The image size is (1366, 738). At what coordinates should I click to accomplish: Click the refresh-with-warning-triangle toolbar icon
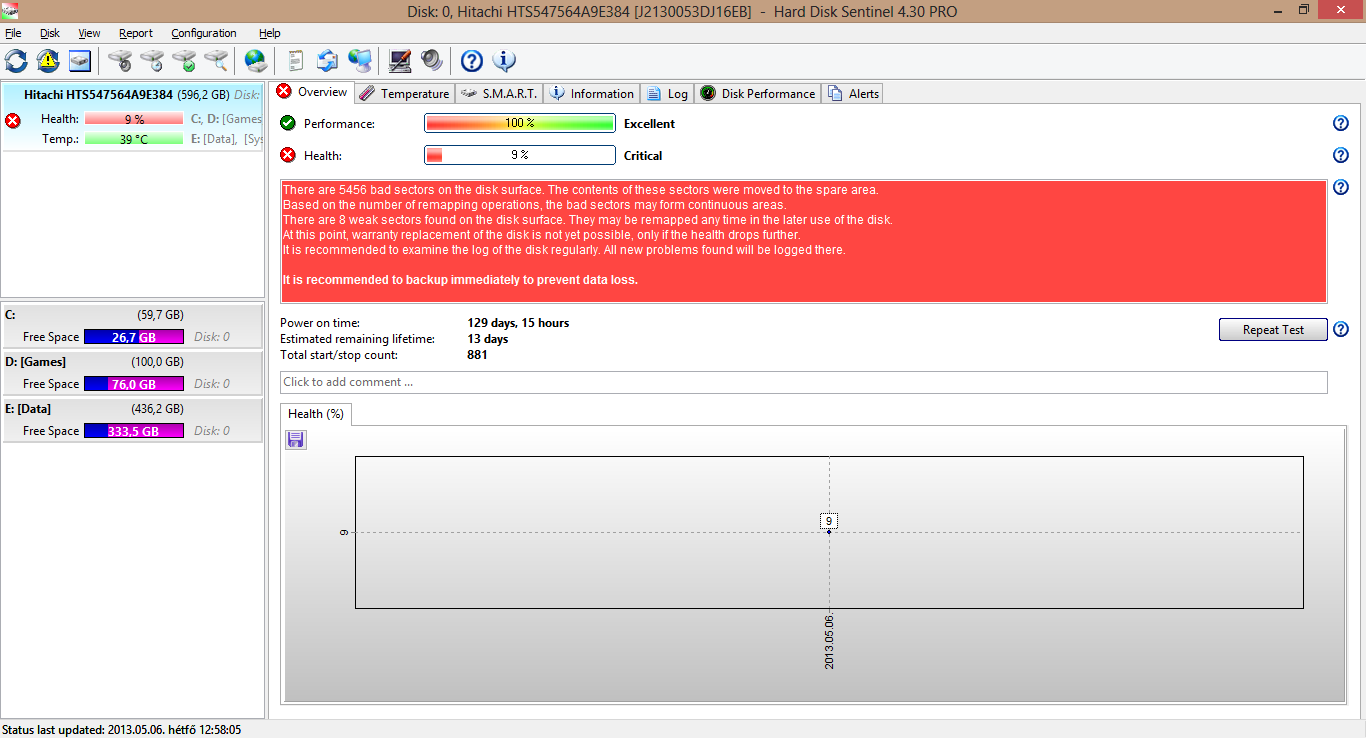(48, 61)
